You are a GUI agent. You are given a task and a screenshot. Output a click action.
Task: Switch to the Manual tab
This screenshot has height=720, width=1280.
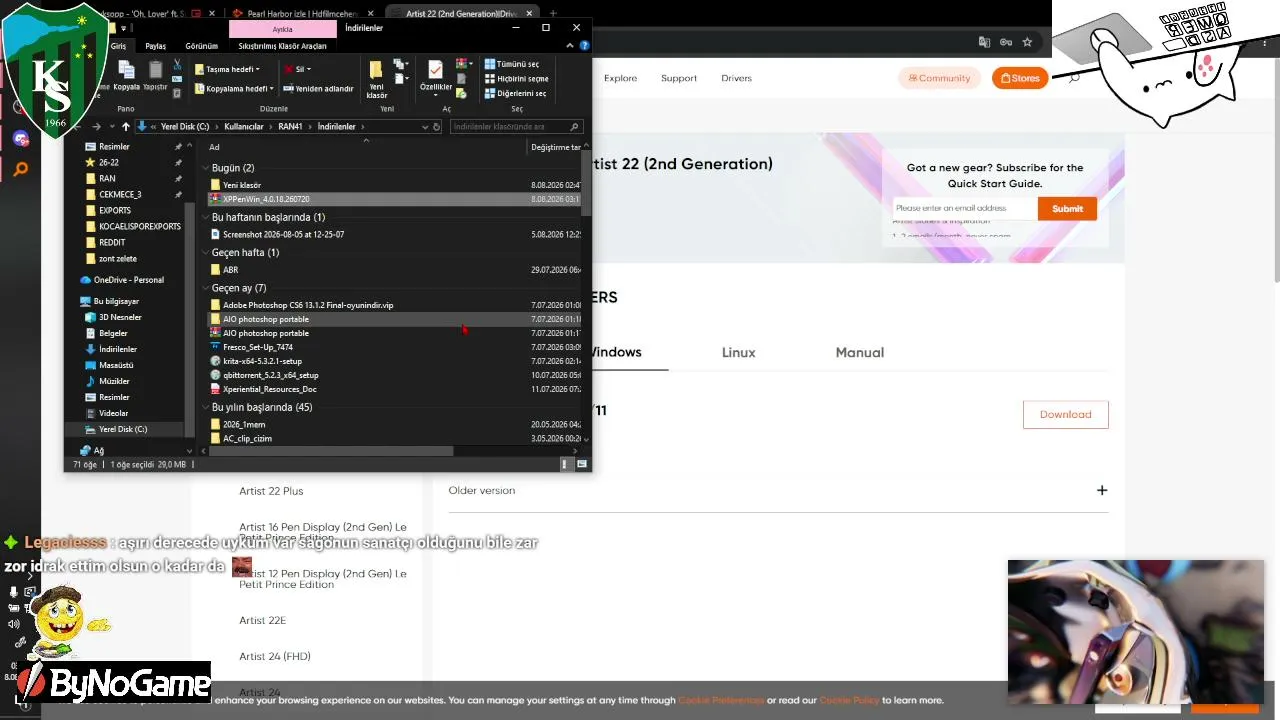(860, 352)
